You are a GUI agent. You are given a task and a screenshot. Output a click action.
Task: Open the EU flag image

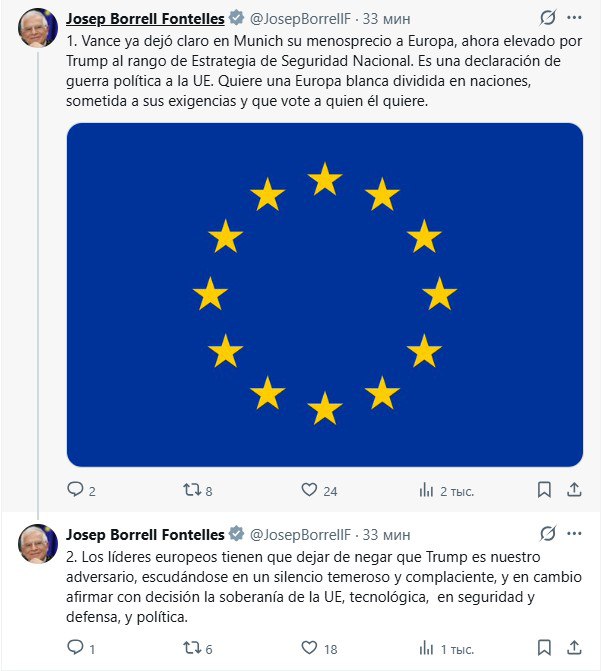point(324,295)
